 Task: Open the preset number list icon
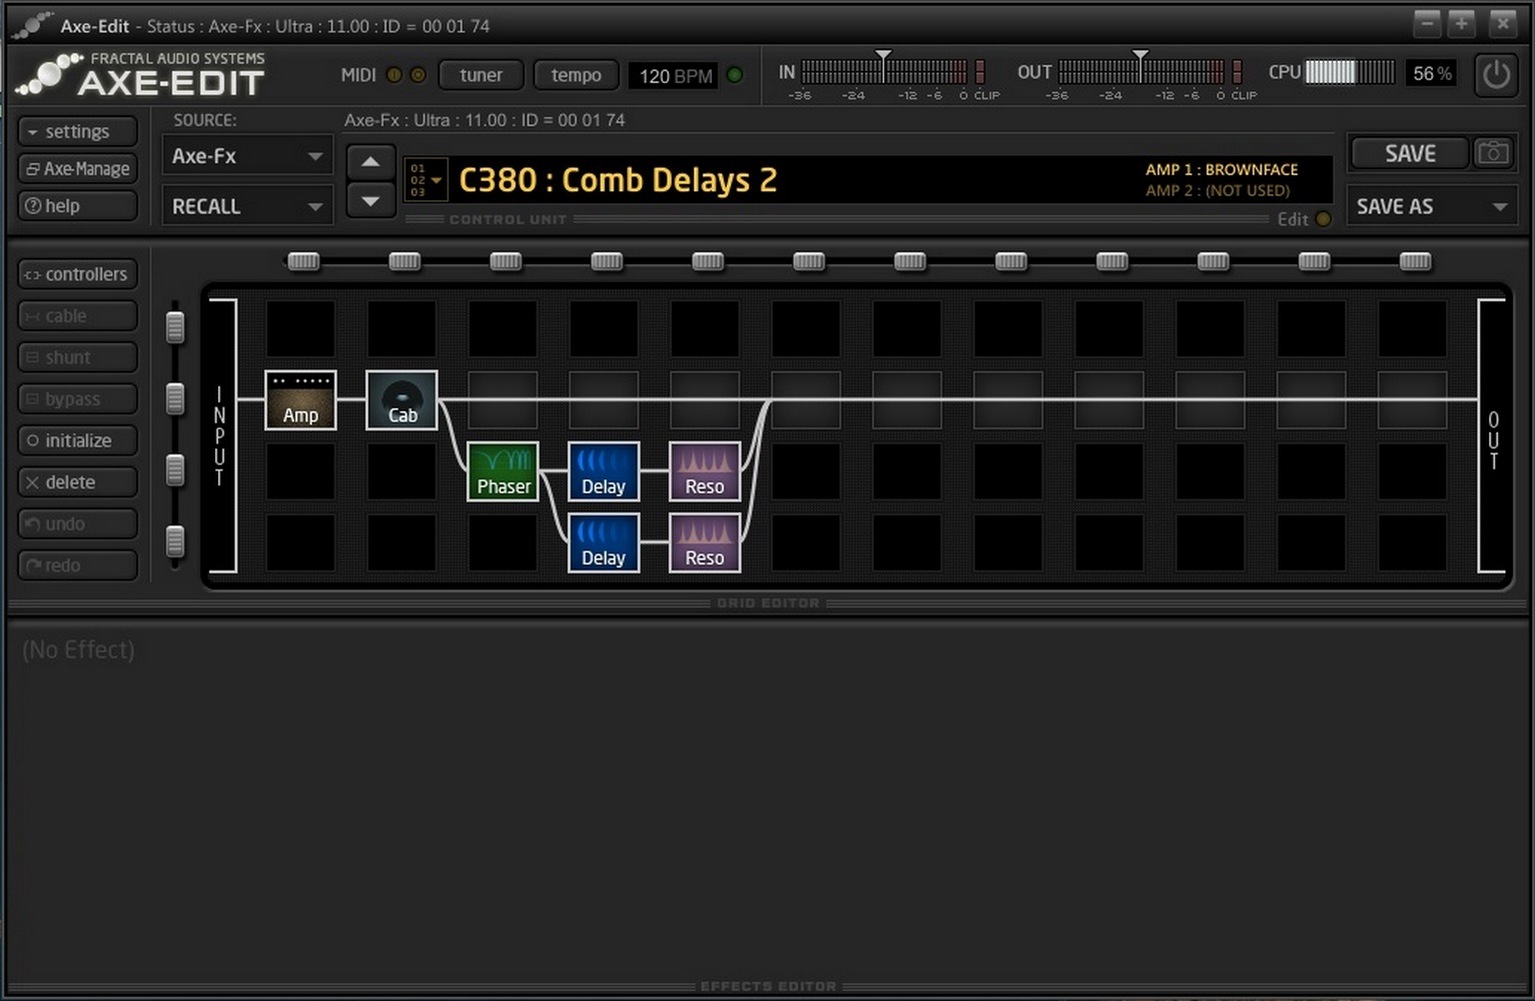pyautogui.click(x=425, y=180)
